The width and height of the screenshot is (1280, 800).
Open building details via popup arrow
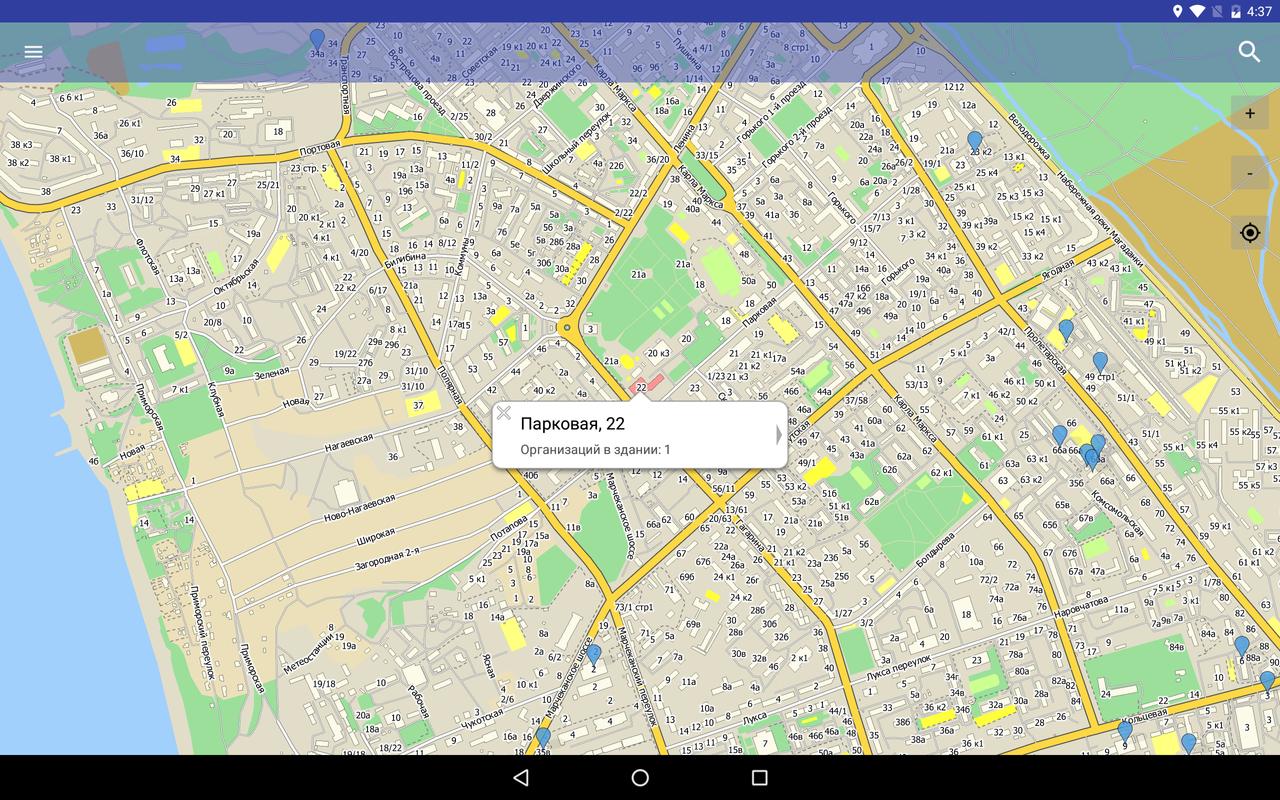[779, 435]
